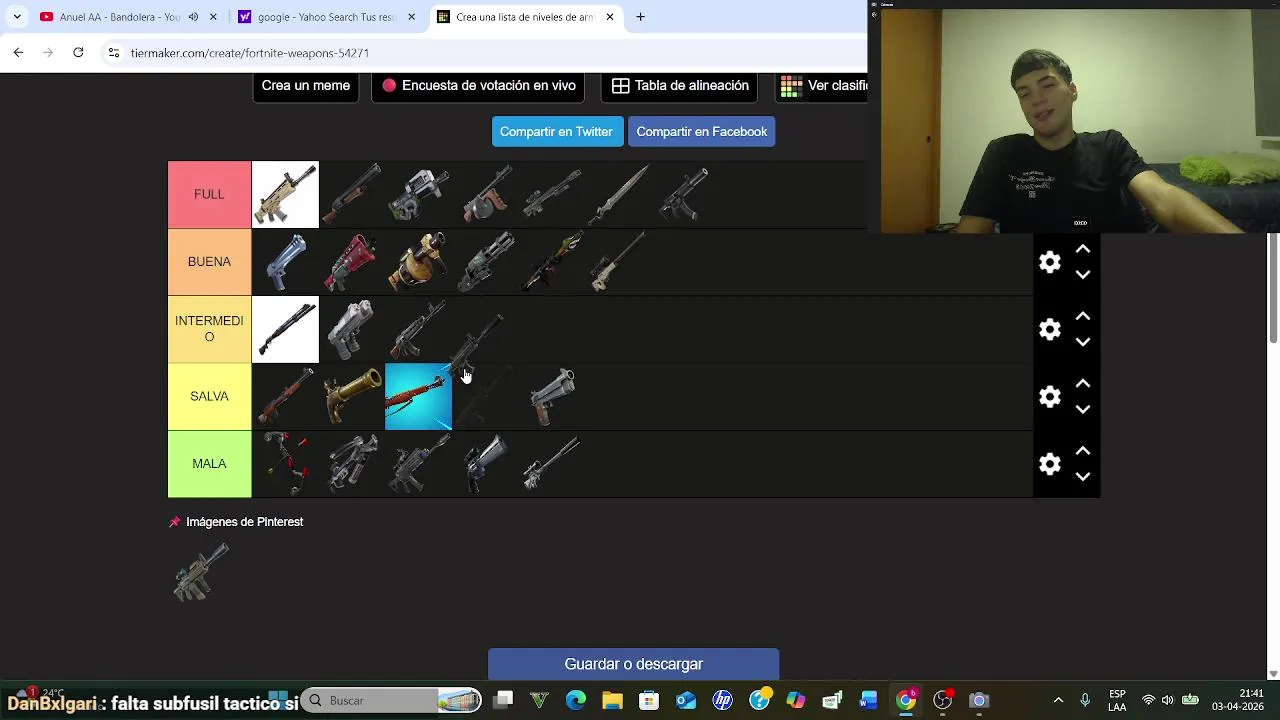This screenshot has height=720, width=1280.
Task: Click the INTERMEDIO tier label
Action: tap(209, 329)
